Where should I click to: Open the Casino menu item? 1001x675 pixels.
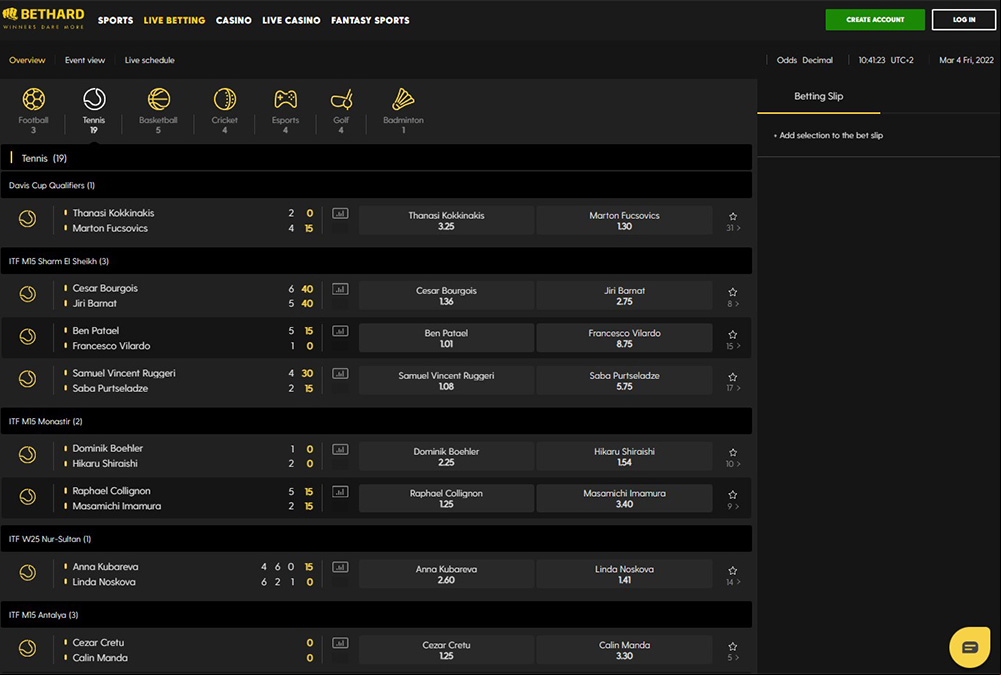(x=234, y=20)
